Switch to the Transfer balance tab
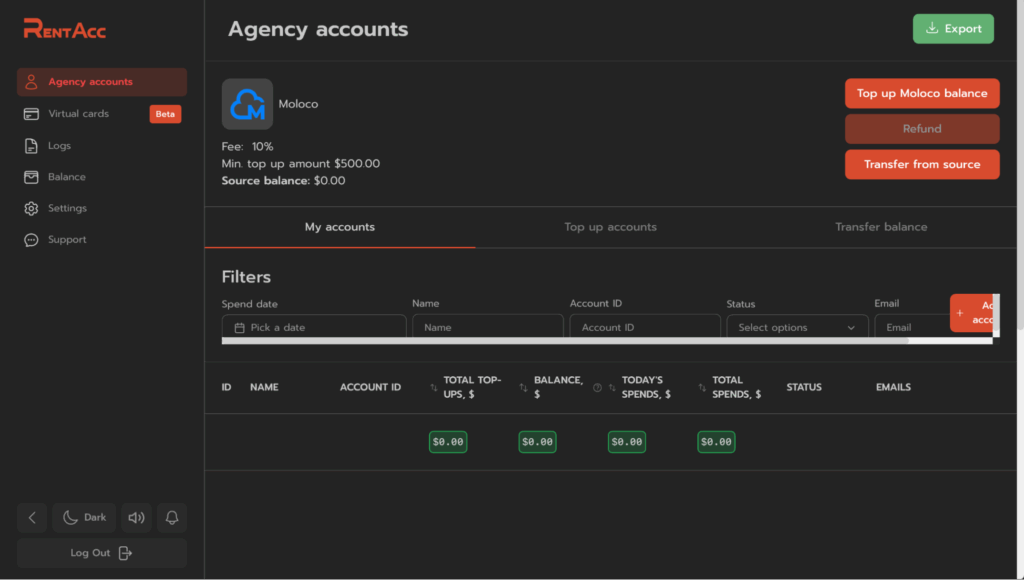The image size is (1024, 580). [x=881, y=227]
